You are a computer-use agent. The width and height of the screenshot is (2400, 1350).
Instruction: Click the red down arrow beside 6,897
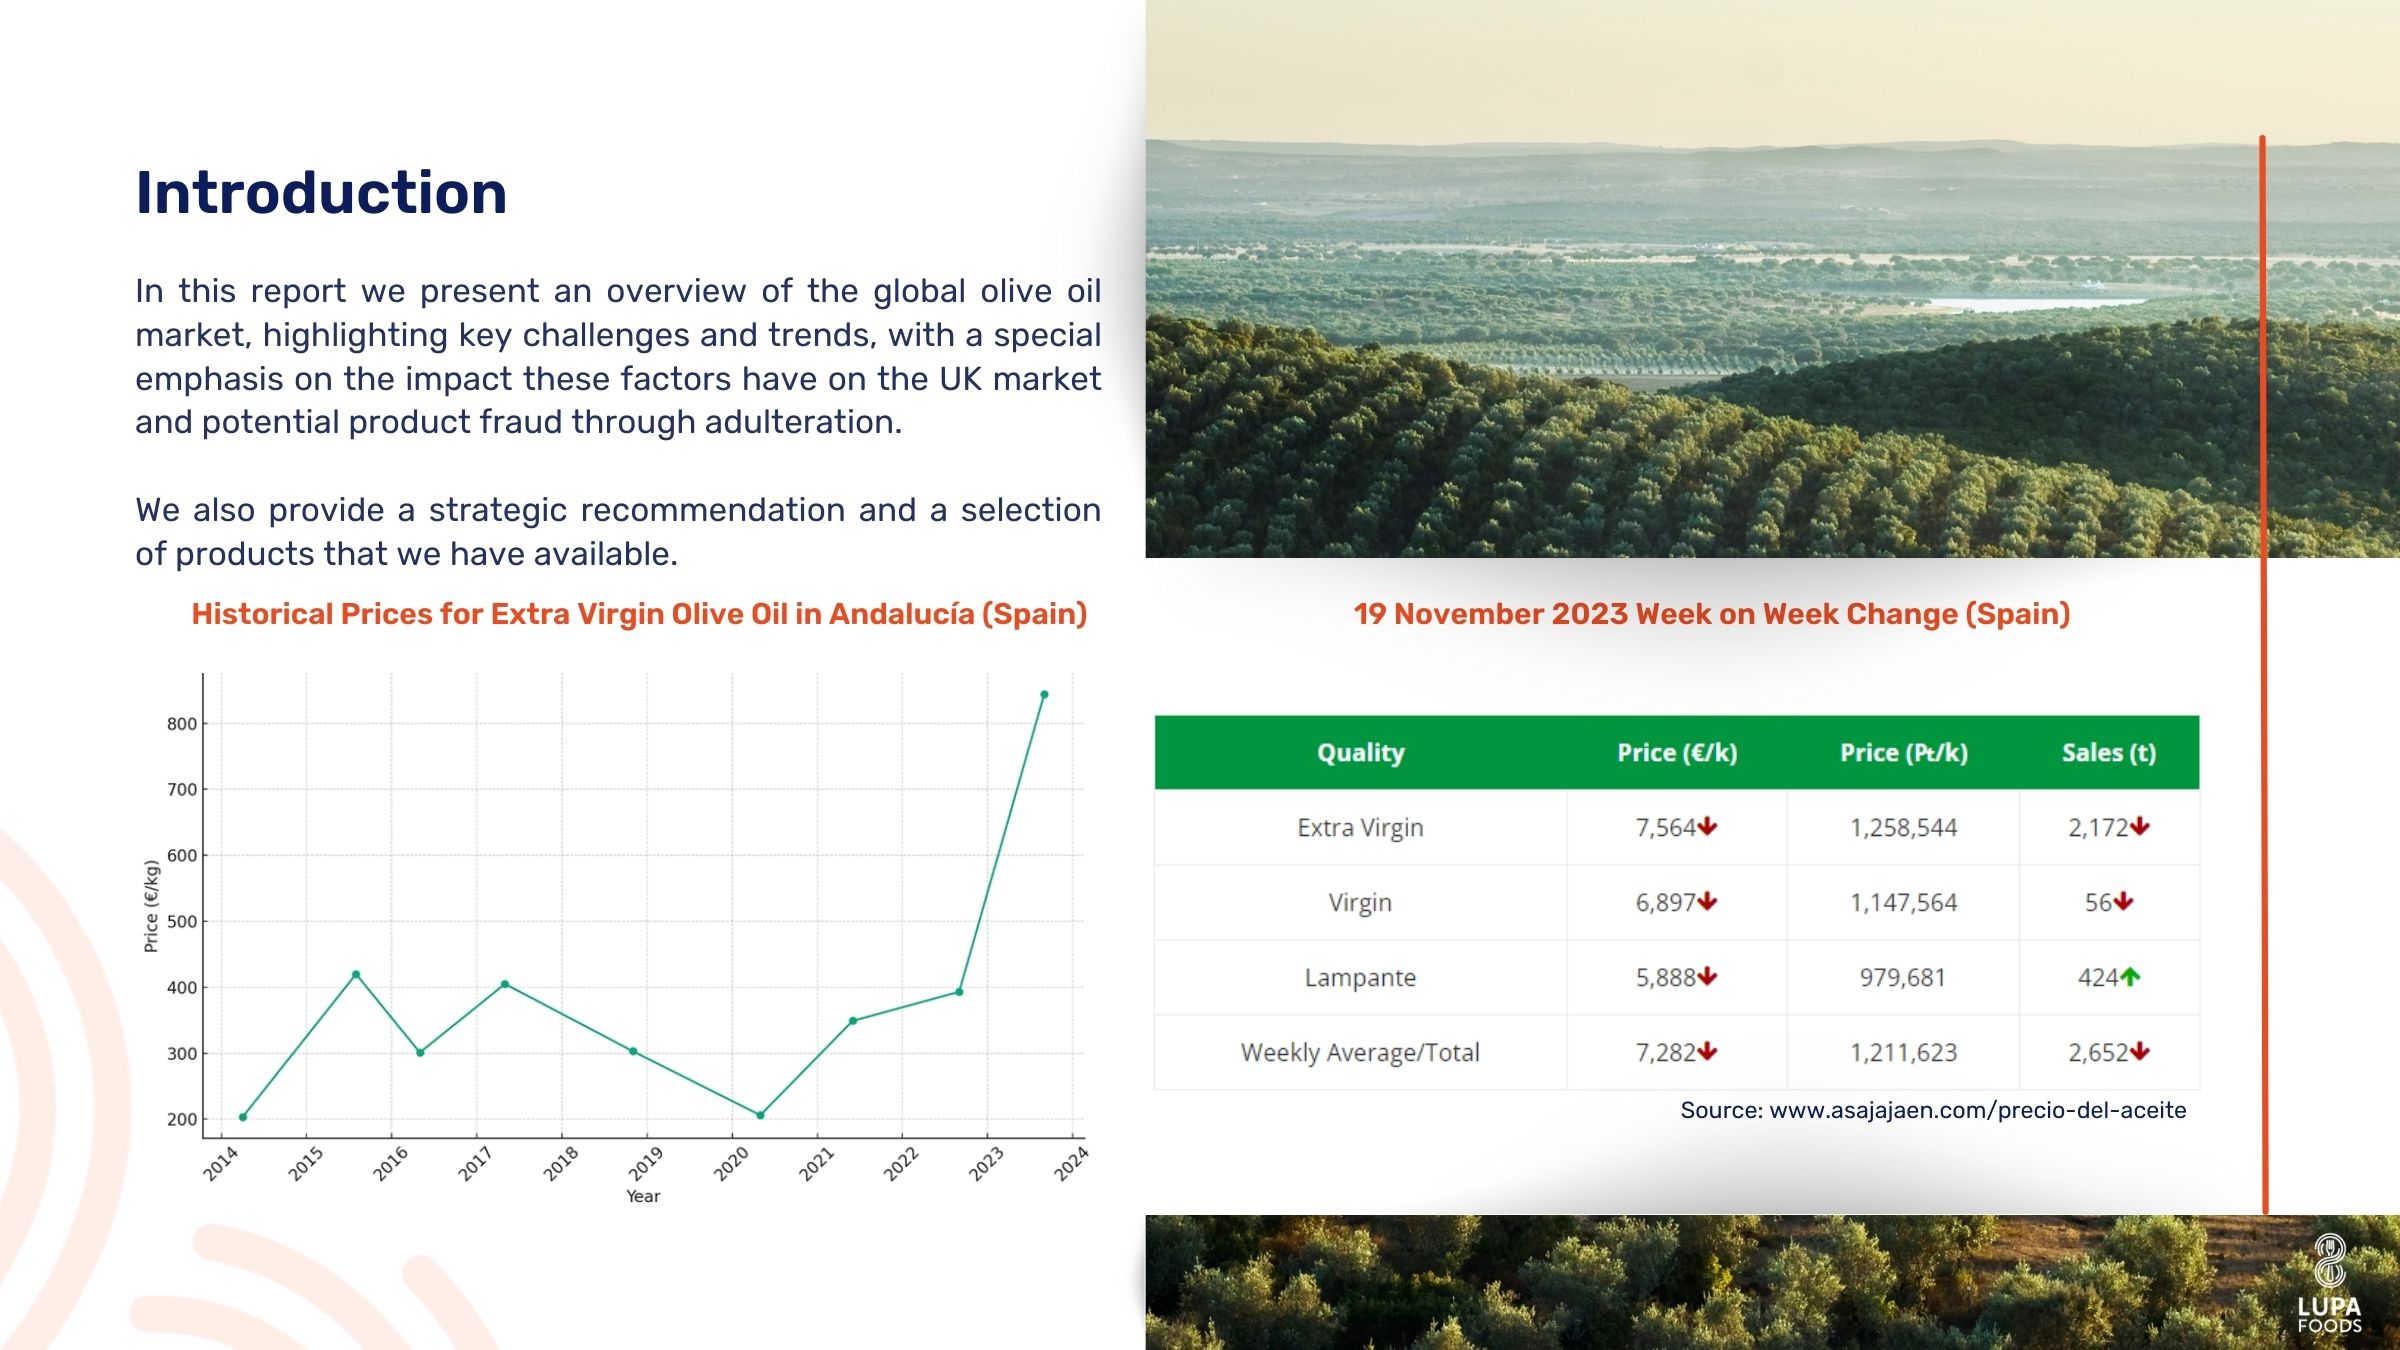(x=1707, y=901)
